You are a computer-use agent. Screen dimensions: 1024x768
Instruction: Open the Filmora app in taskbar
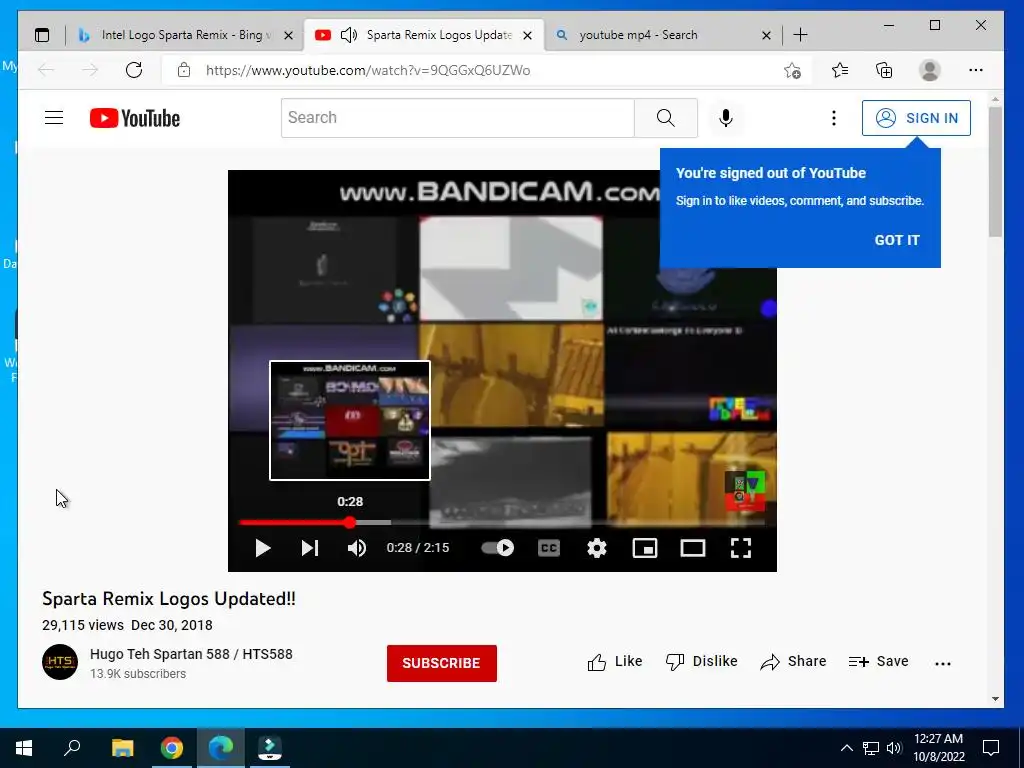[270, 748]
